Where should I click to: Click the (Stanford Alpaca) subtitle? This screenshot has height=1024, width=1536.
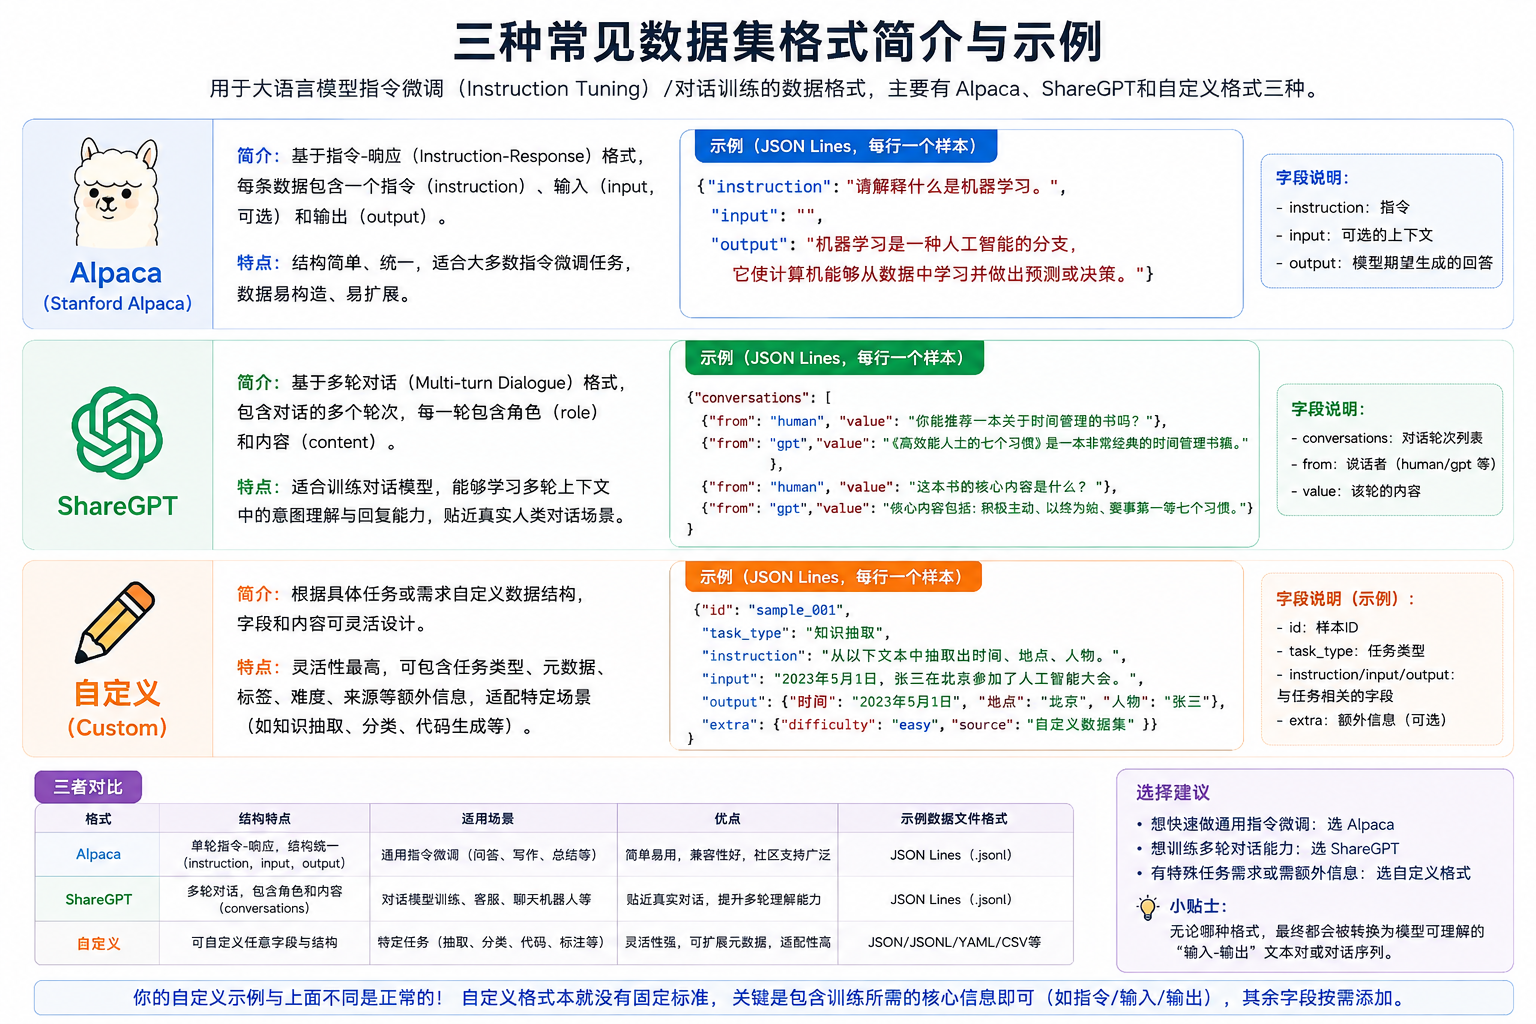click(117, 303)
